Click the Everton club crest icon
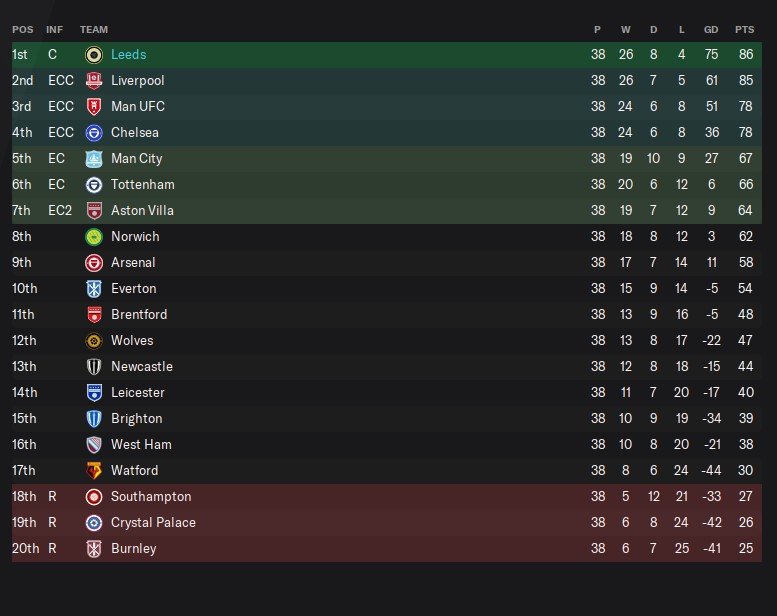This screenshot has height=616, width=777. 94,288
